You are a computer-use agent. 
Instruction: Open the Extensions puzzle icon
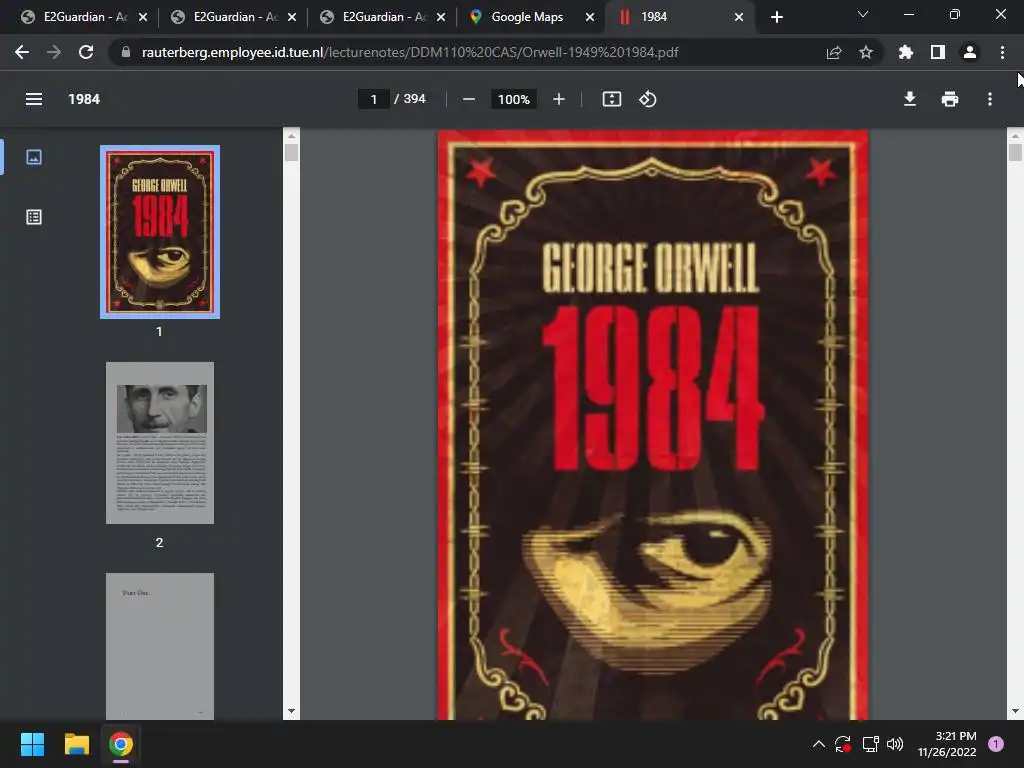pos(906,52)
